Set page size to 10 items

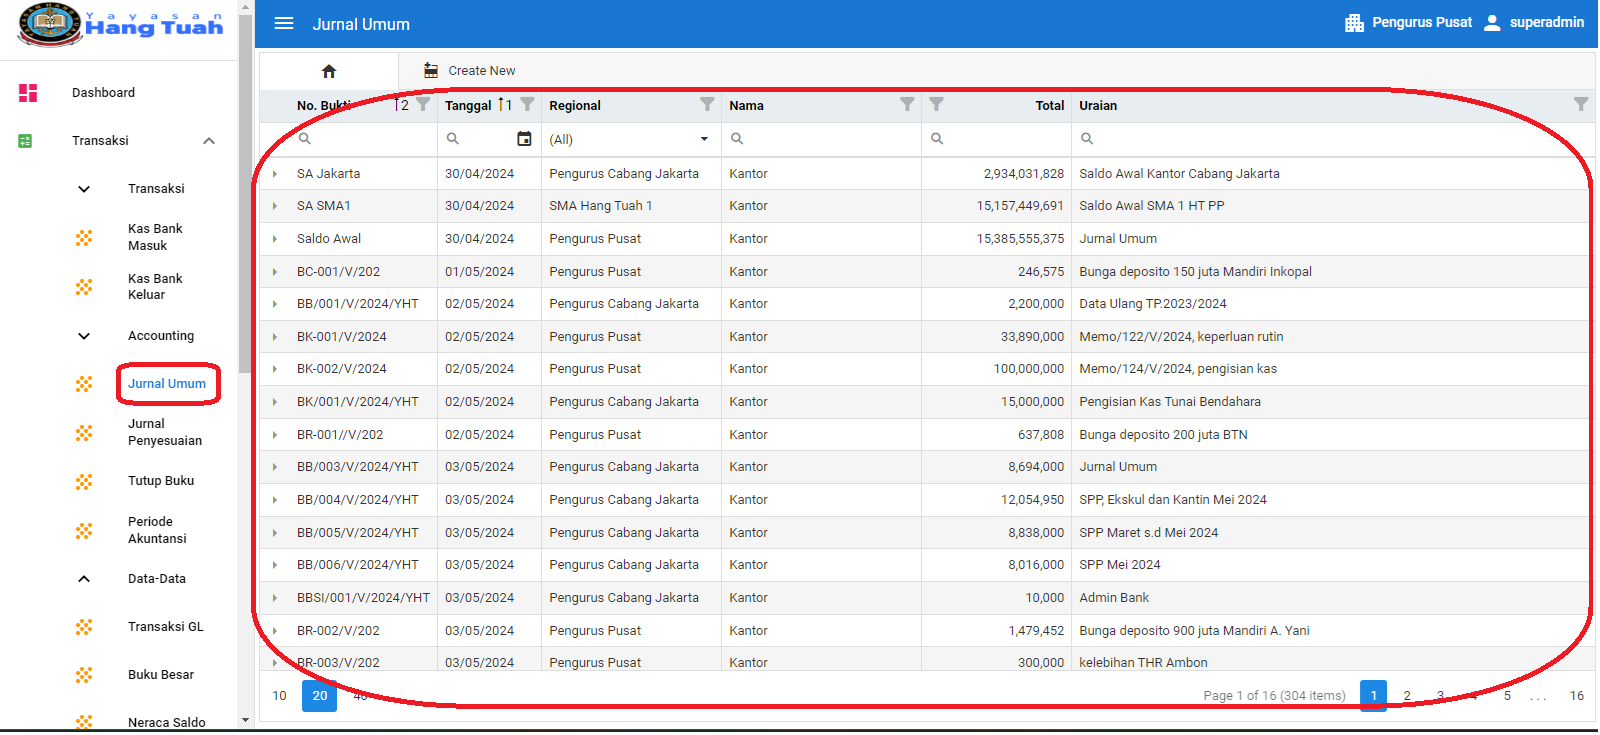pos(279,696)
